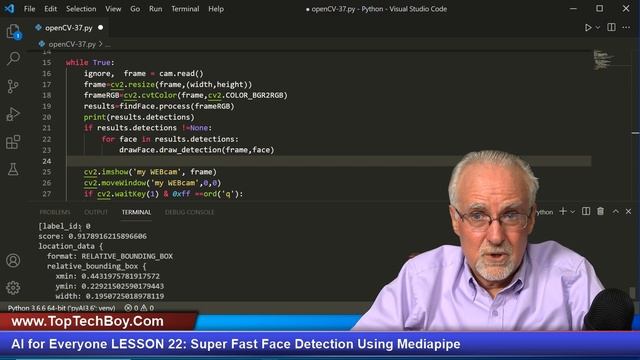Run the Python file with play button
This screenshot has width=640, height=360.
588,28
